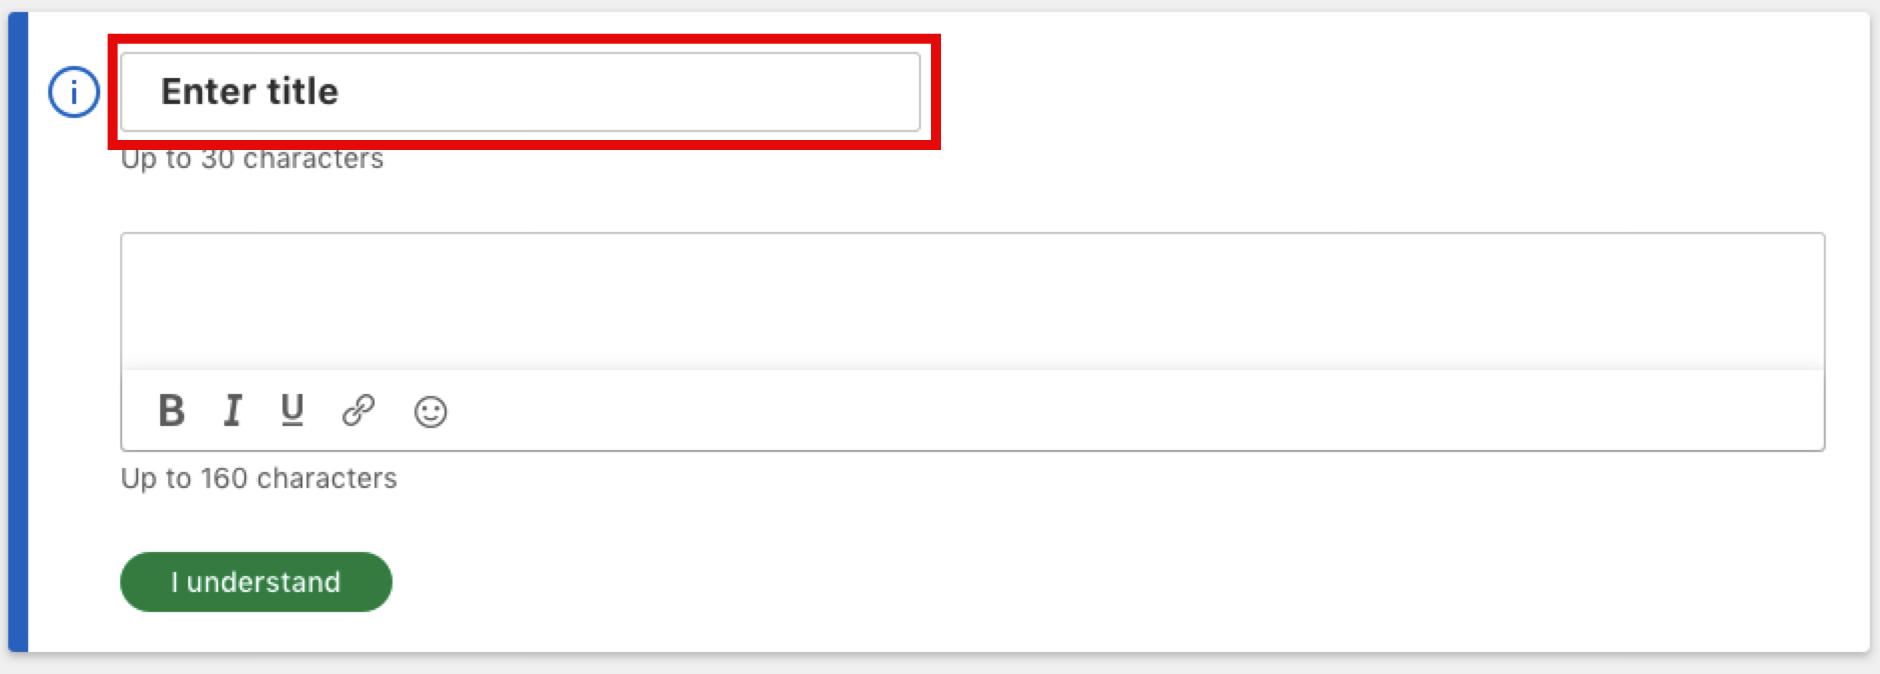Click the 'Up to 160 characters' hint
The image size is (1880, 674).
point(259,478)
